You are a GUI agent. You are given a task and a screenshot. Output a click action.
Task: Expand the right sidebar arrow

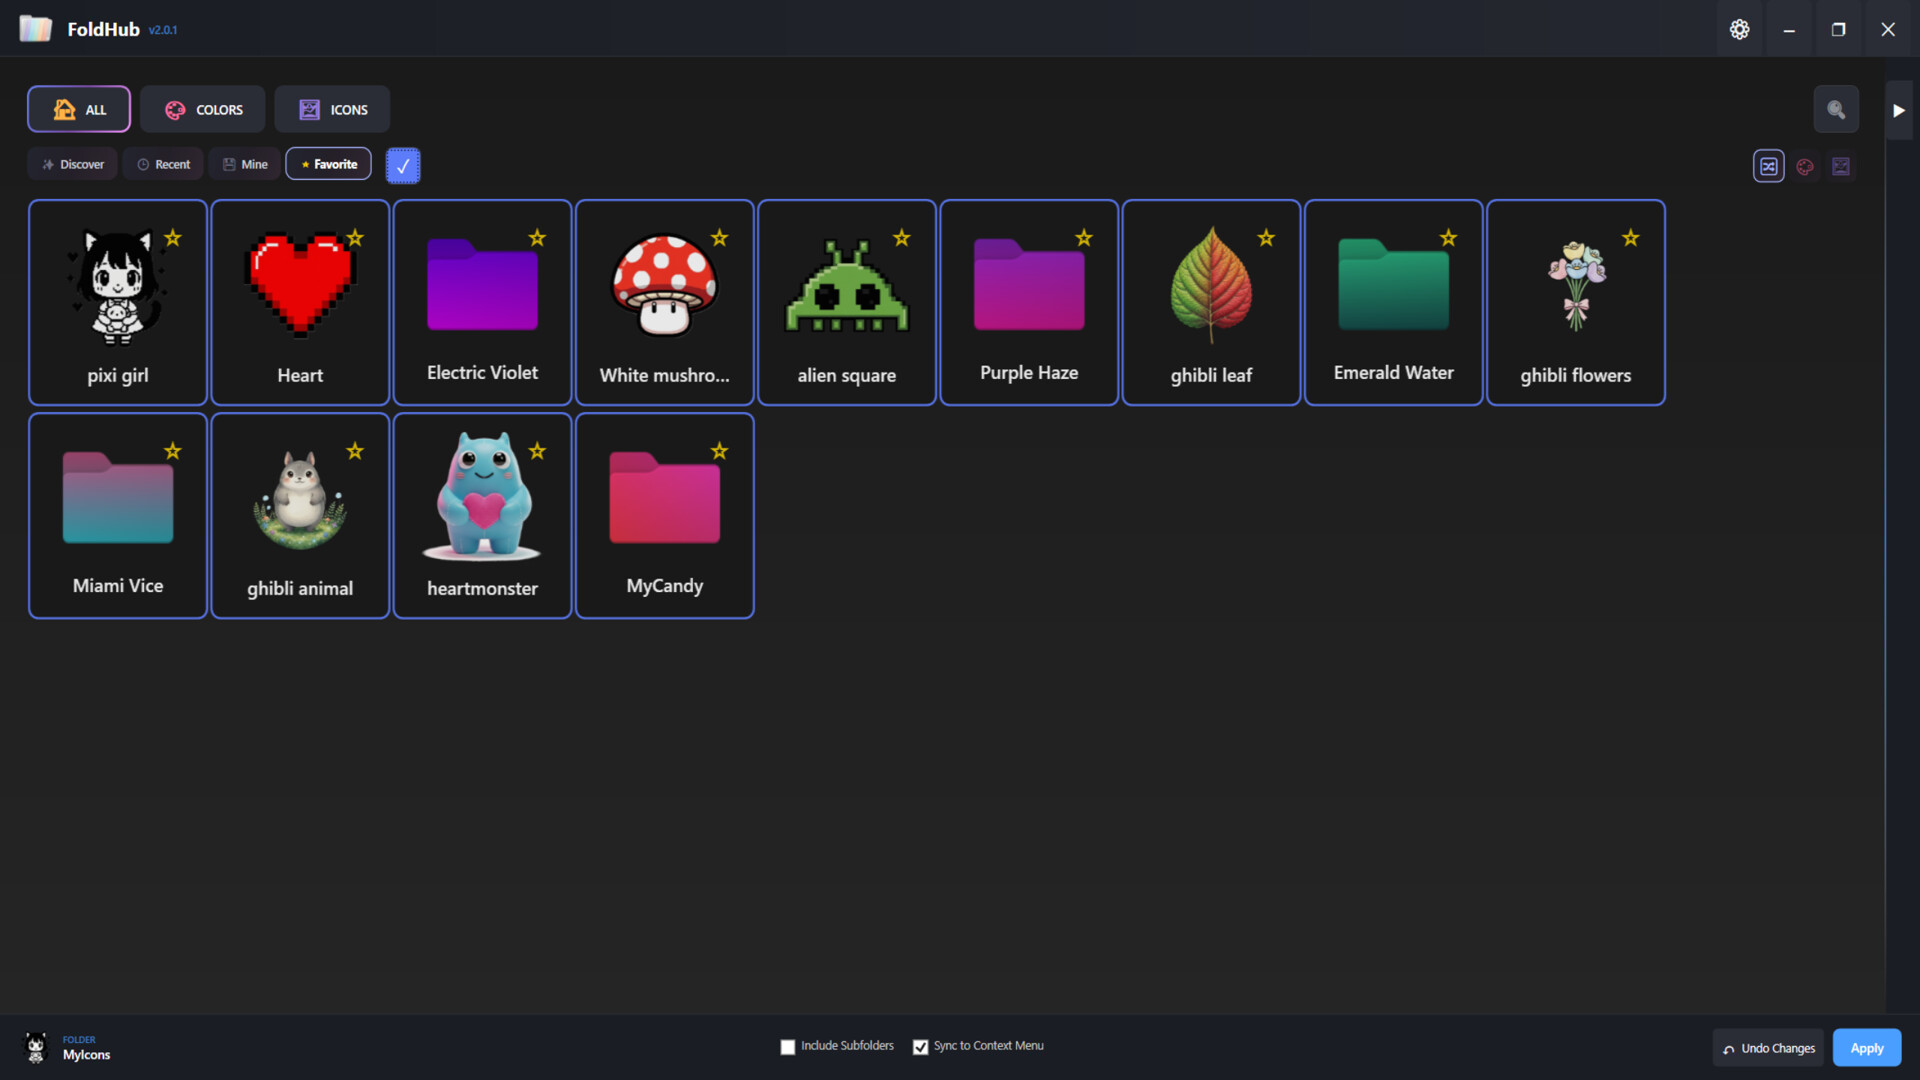coord(1899,110)
